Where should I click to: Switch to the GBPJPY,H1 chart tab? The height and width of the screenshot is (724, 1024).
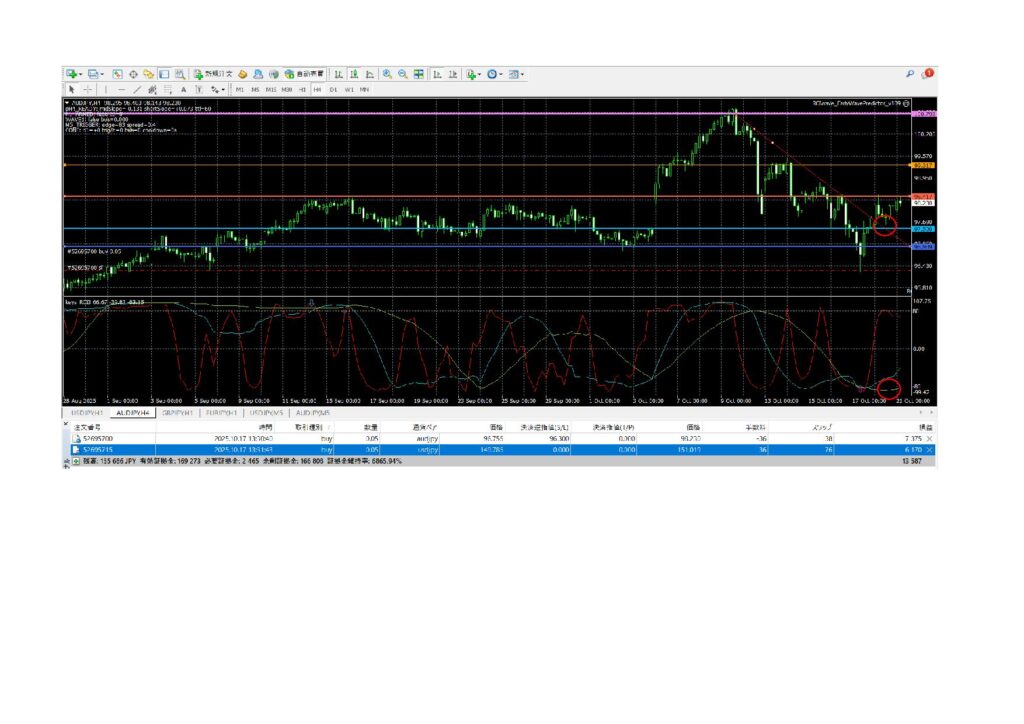pos(177,412)
